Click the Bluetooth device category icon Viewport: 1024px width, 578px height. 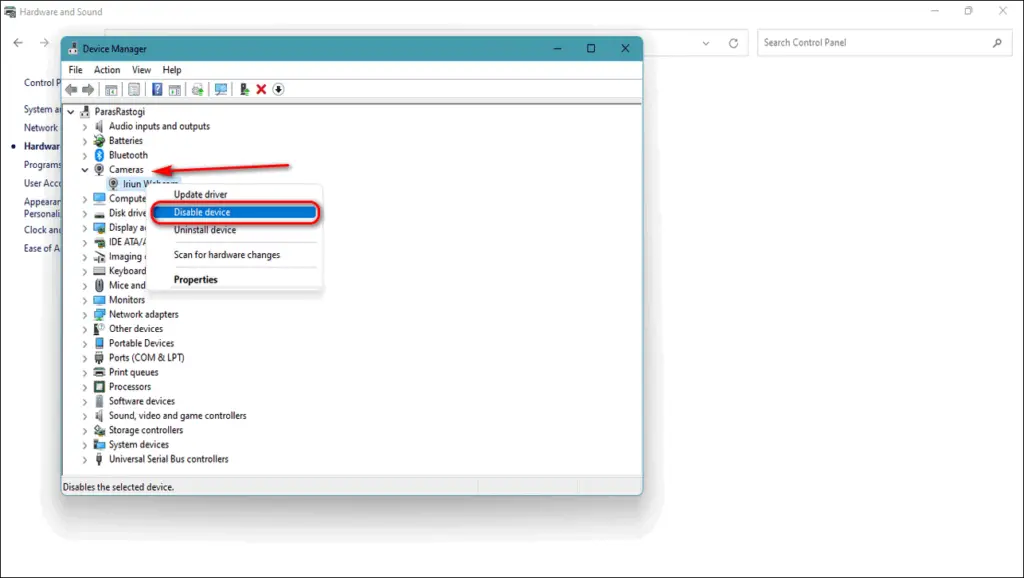point(99,155)
